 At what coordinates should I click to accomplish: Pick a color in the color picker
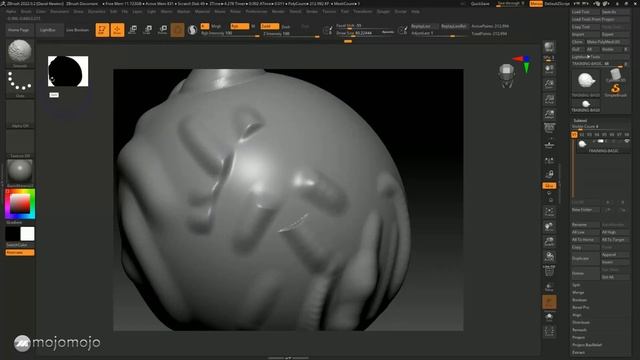point(20,204)
